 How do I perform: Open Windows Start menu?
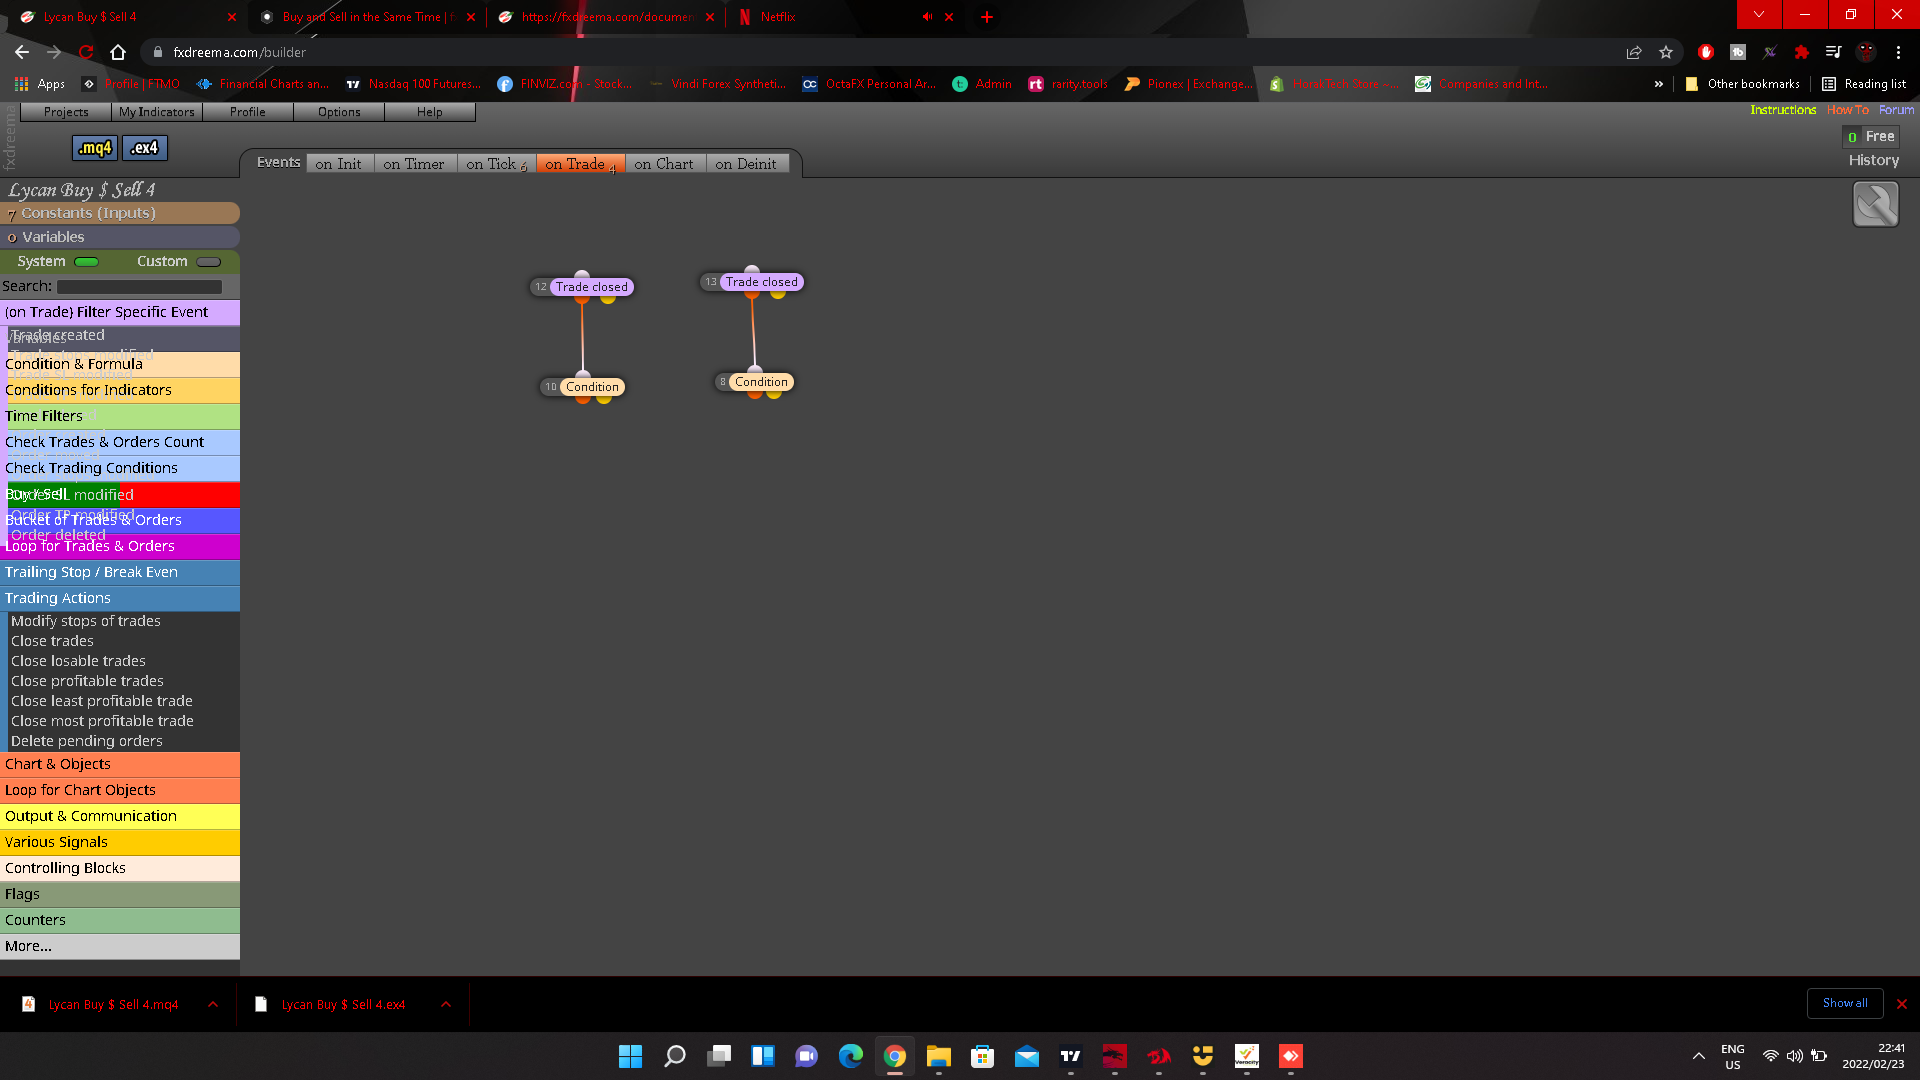630,1056
